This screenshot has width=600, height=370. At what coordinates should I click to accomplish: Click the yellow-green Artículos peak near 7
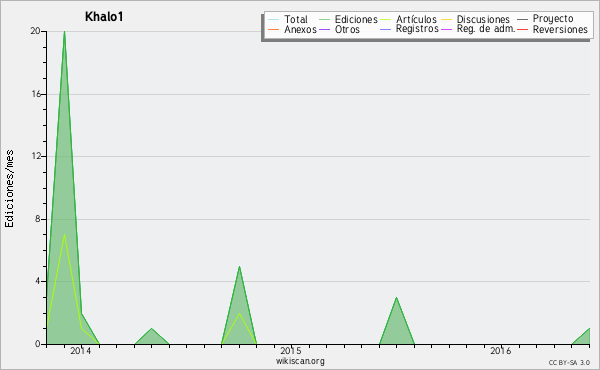point(64,235)
